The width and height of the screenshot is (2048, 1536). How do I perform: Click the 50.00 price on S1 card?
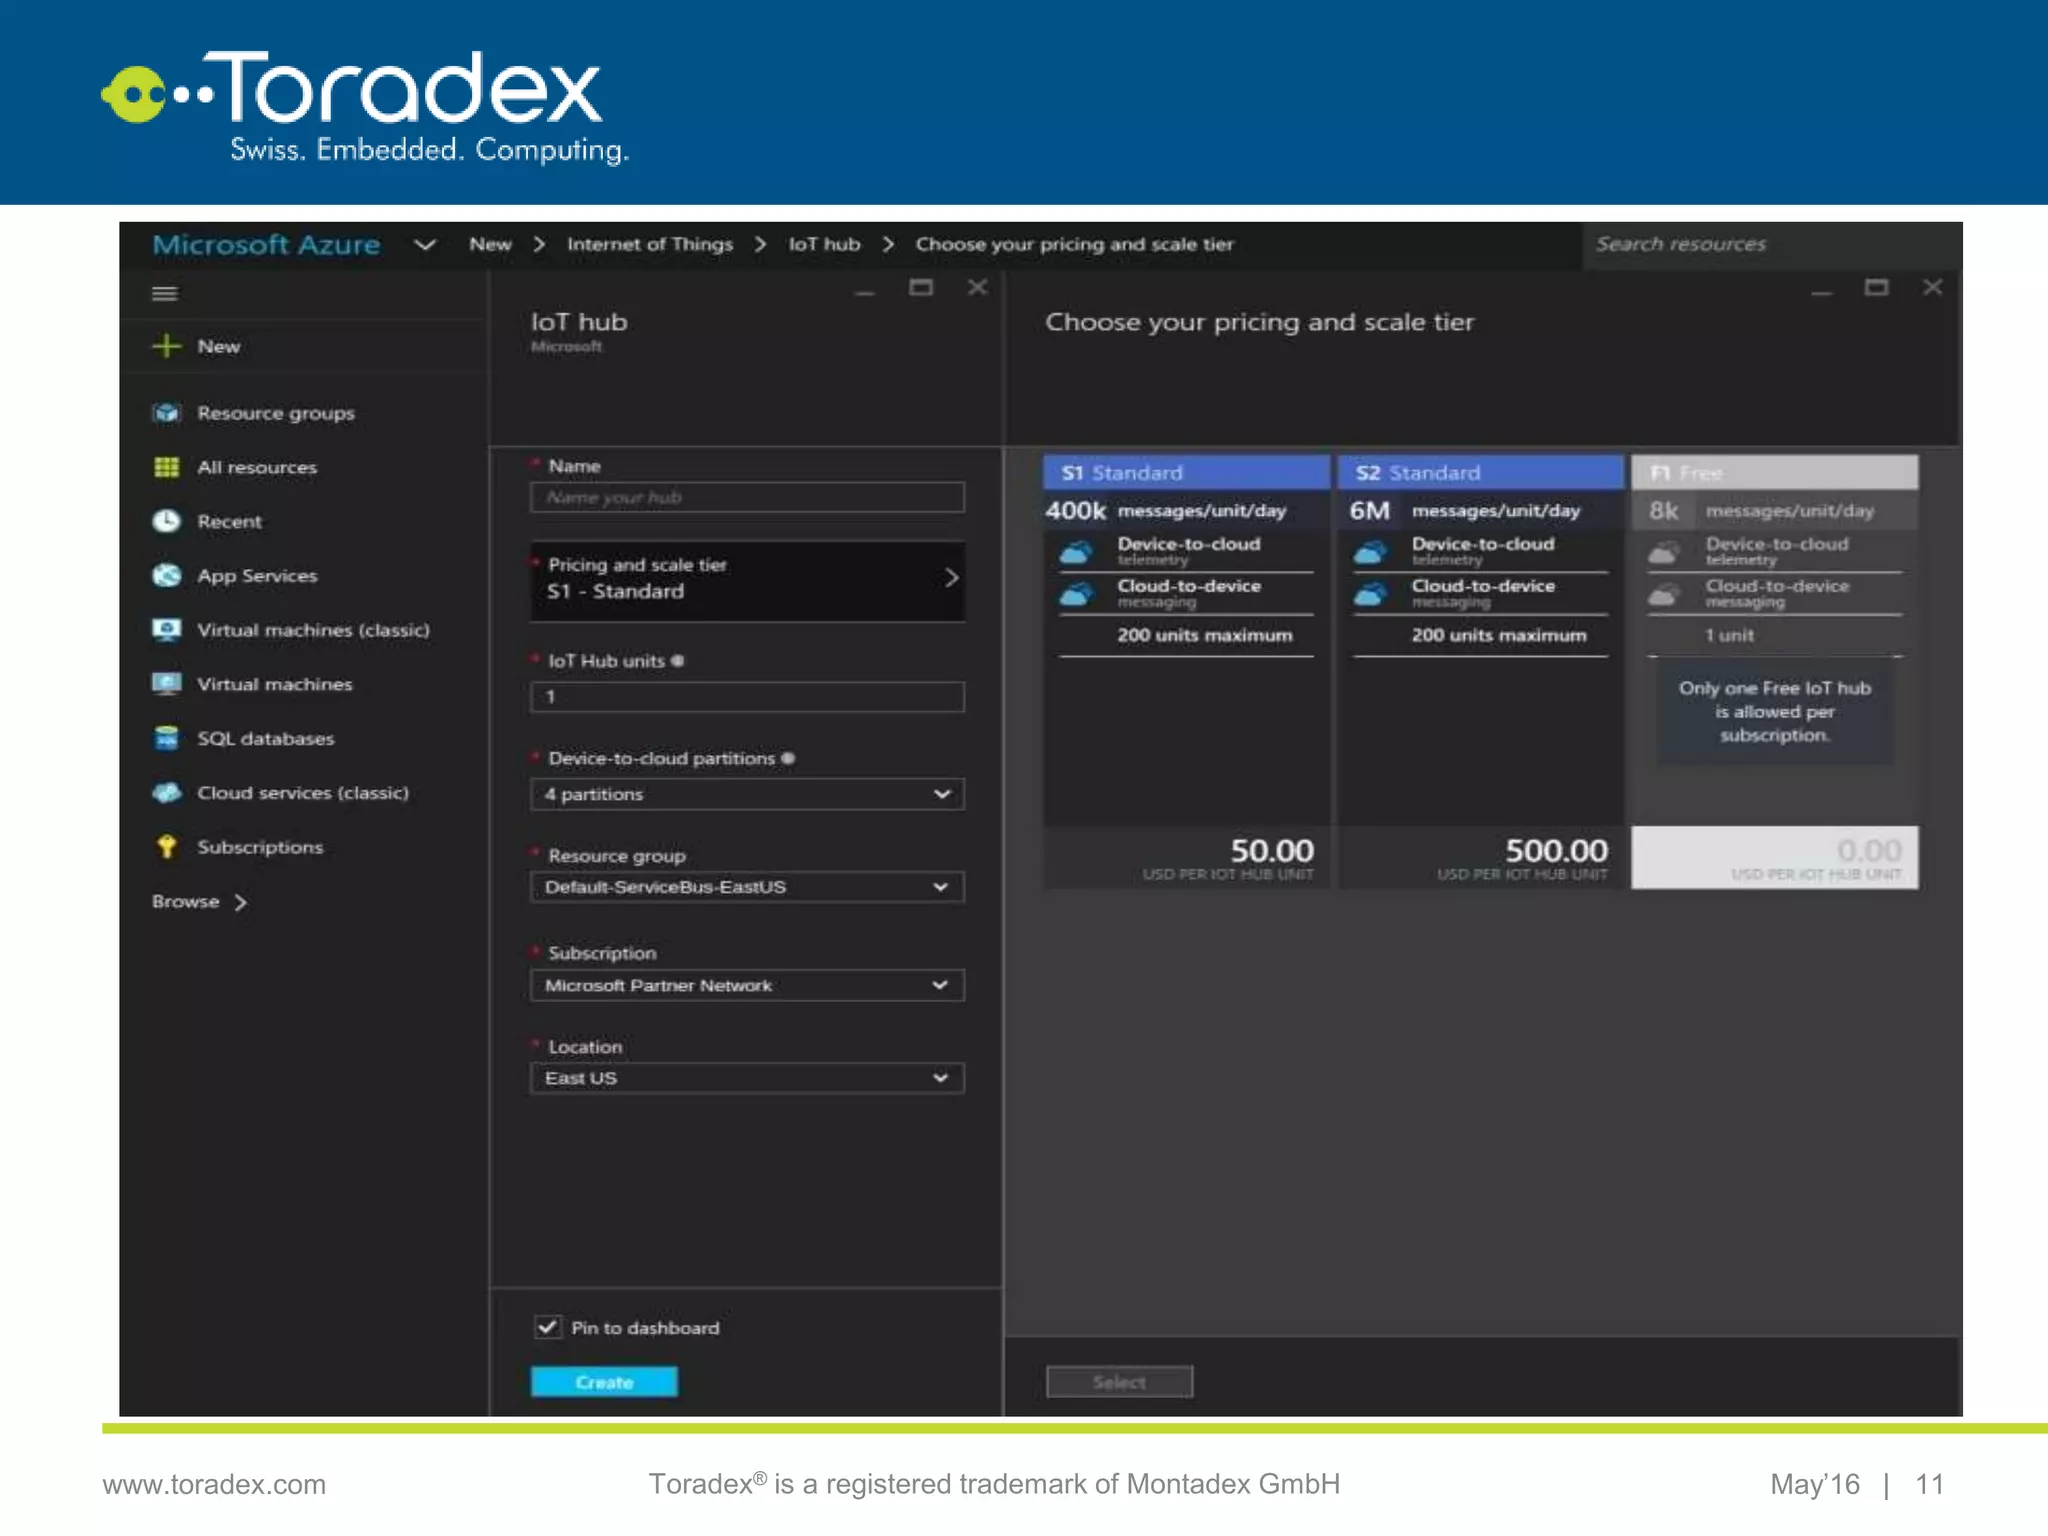click(1271, 851)
